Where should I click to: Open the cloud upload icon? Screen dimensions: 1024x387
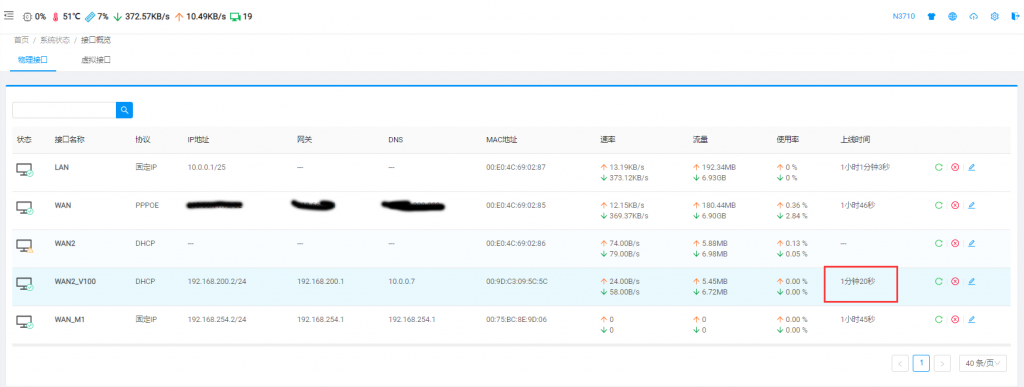point(974,16)
